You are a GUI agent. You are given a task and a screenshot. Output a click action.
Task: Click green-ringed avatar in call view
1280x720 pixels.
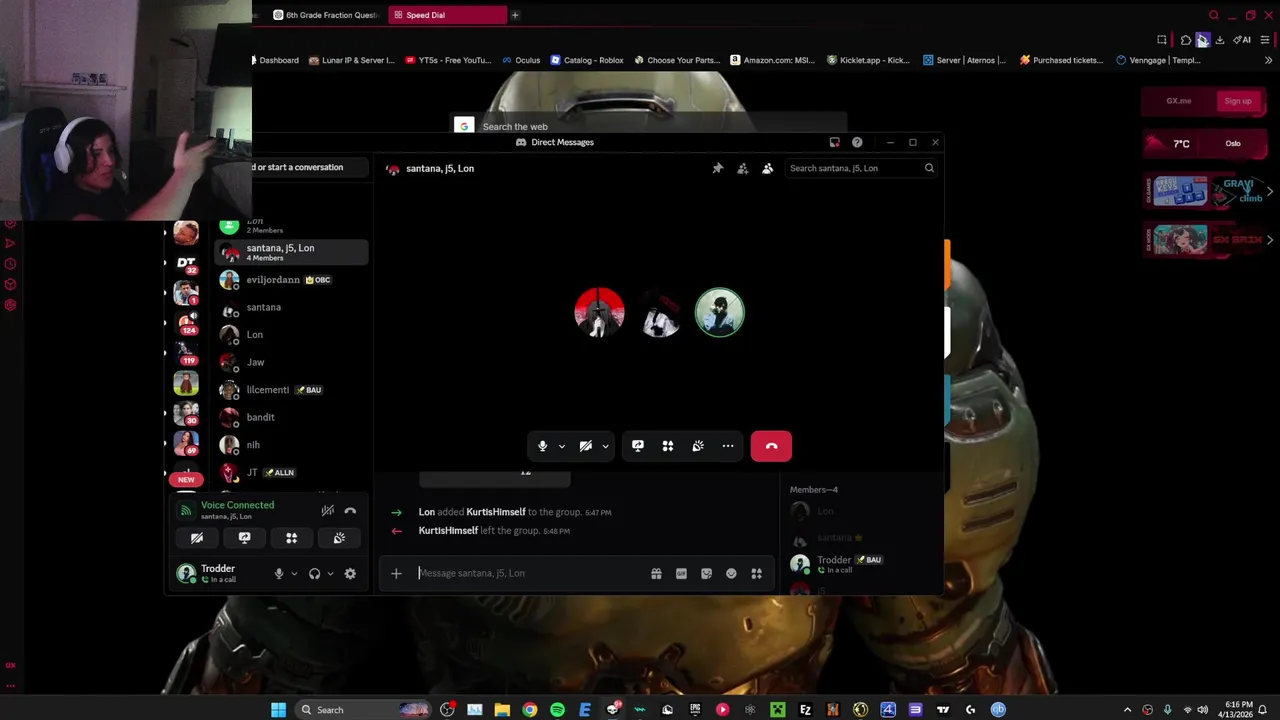click(720, 313)
